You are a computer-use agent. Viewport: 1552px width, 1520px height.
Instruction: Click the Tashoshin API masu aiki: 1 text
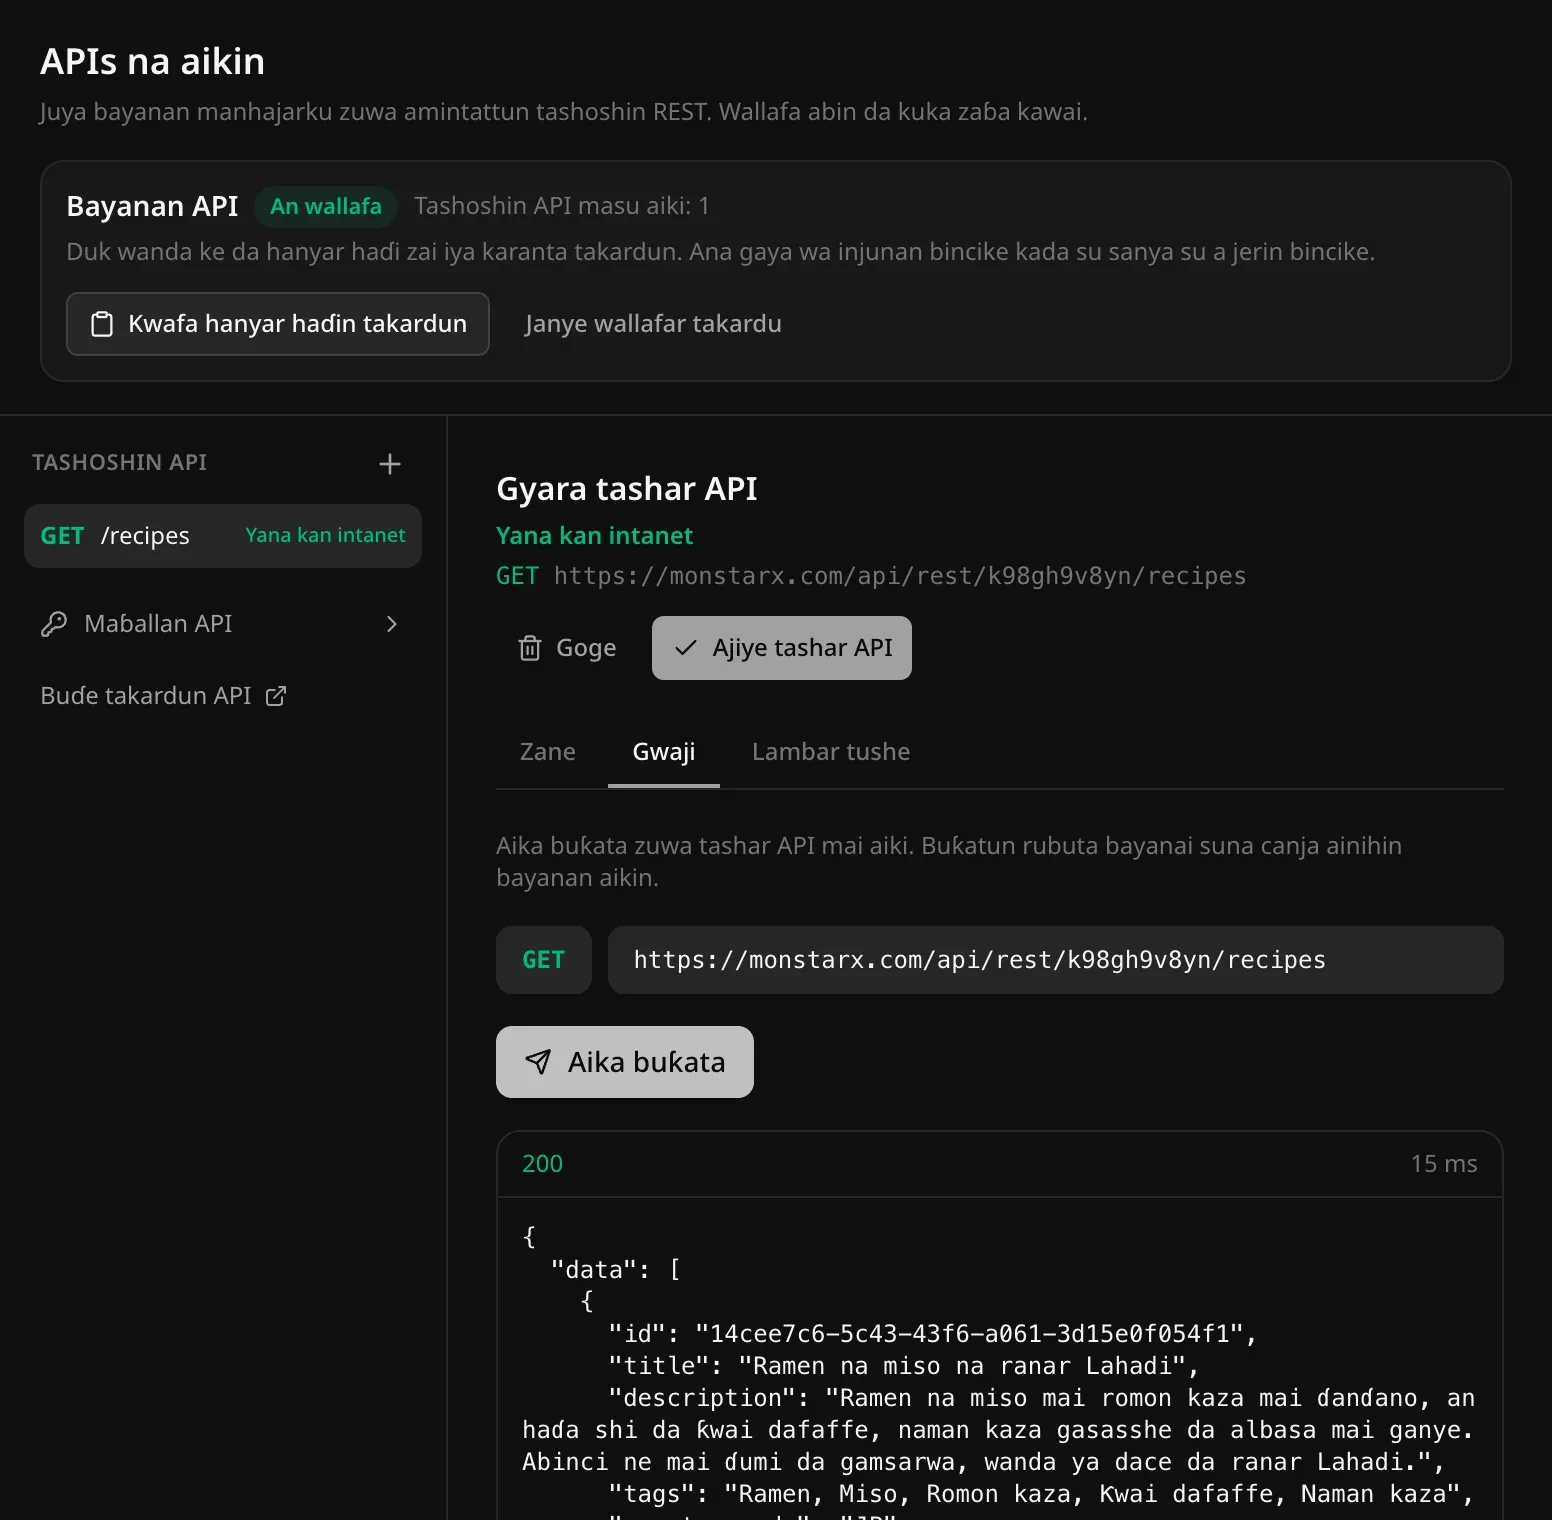click(562, 206)
